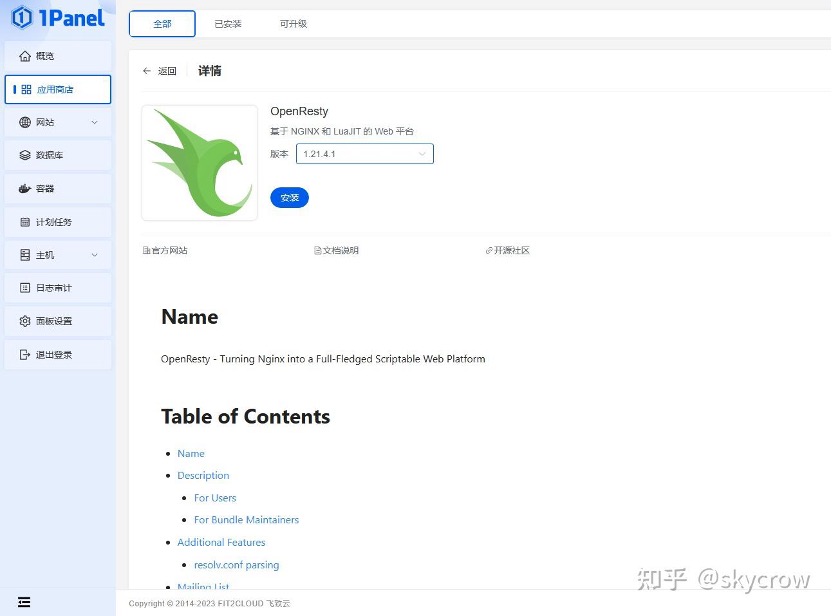Image resolution: width=832 pixels, height=616 pixels.
Task: Click the Docker whale icon for 容器
Action: coord(24,188)
